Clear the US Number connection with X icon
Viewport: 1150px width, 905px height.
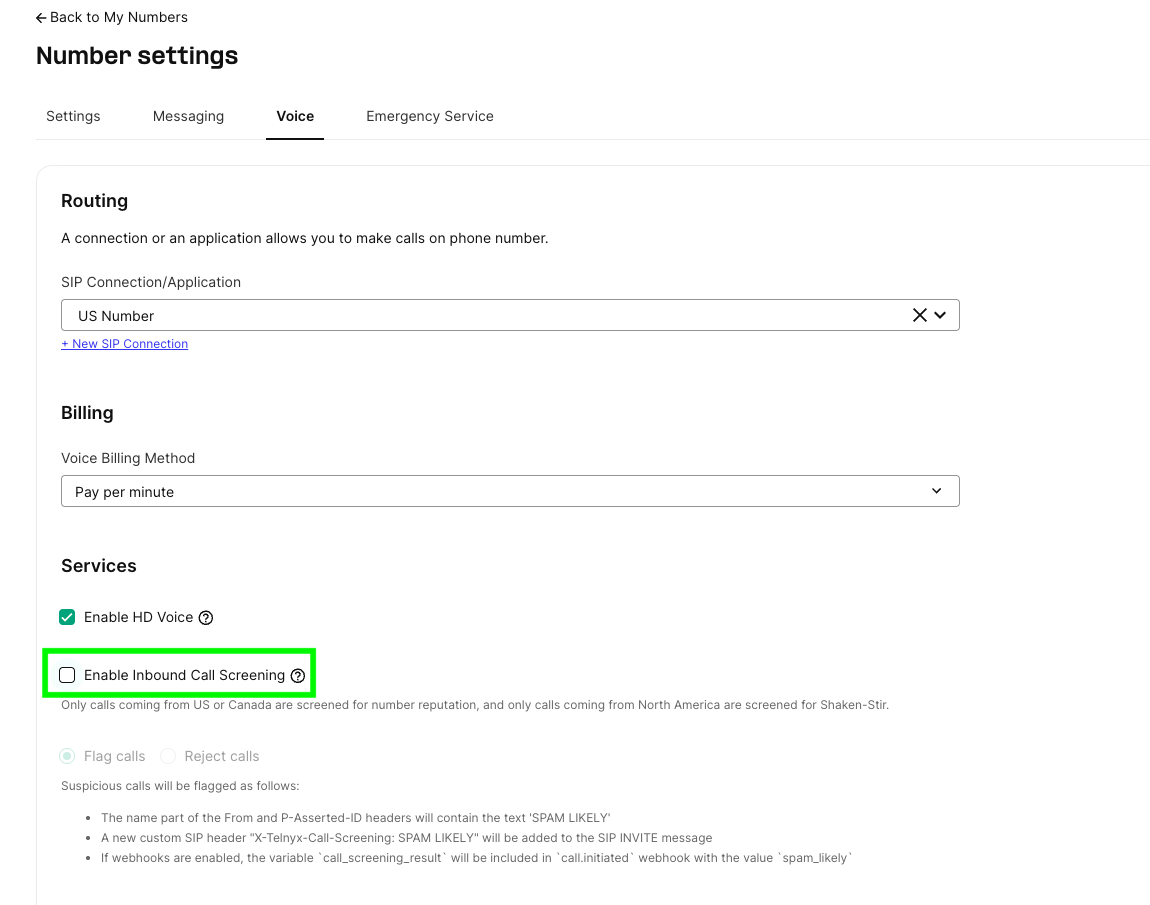click(919, 315)
